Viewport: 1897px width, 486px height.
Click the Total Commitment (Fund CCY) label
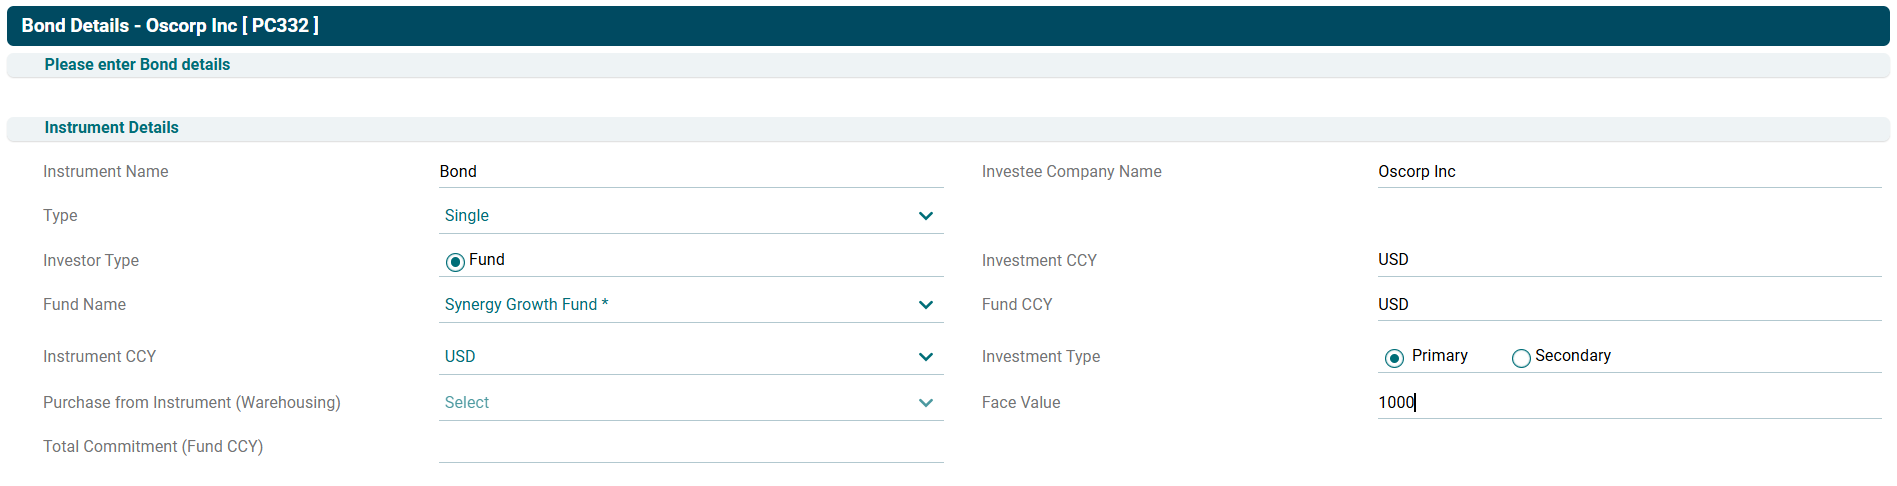(x=153, y=447)
